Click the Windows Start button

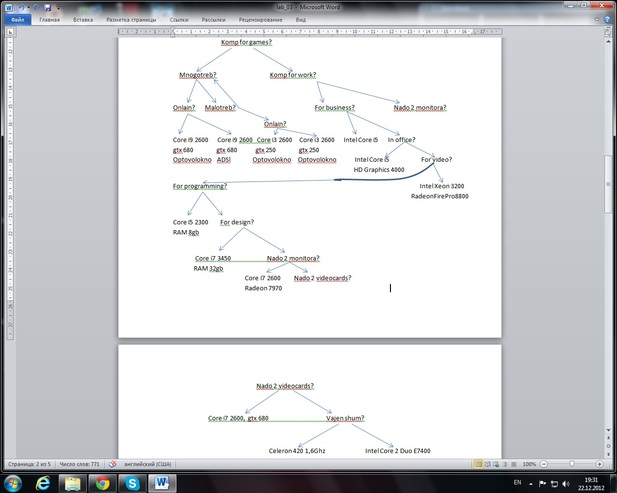coord(13,483)
